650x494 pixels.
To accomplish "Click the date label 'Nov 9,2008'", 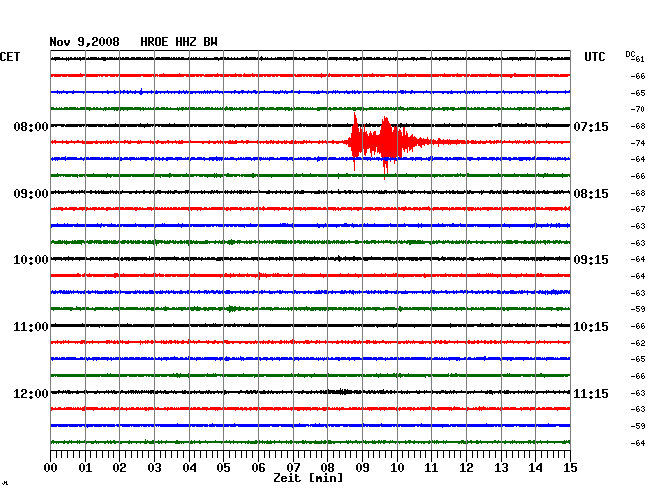I will [85, 42].
